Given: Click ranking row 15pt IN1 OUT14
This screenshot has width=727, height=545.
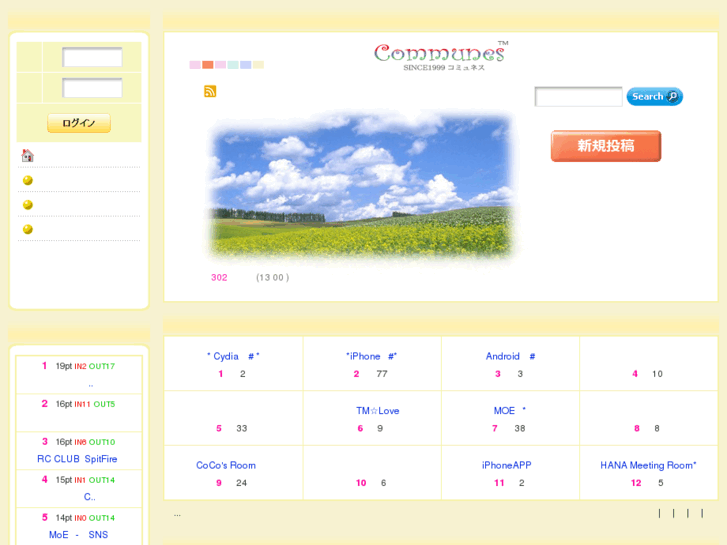Looking at the screenshot, I should (x=79, y=480).
